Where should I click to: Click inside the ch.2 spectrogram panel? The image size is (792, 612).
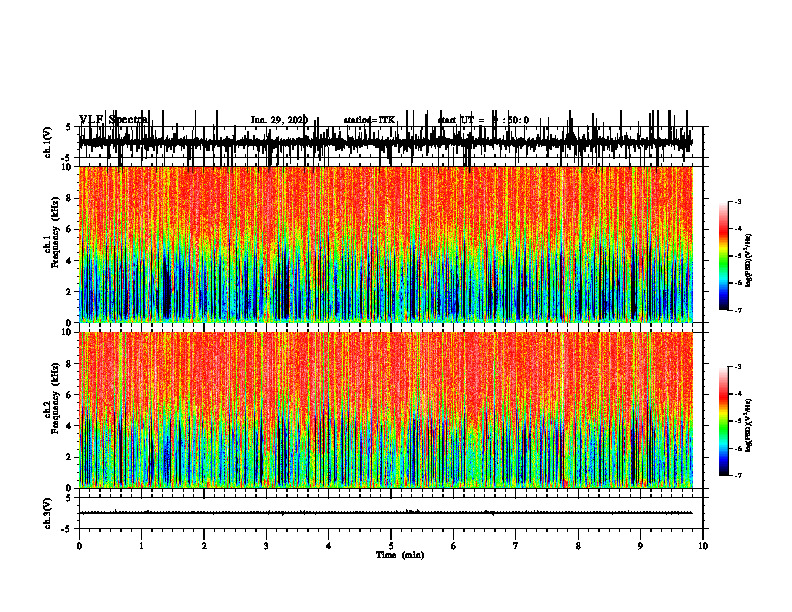tap(386, 410)
